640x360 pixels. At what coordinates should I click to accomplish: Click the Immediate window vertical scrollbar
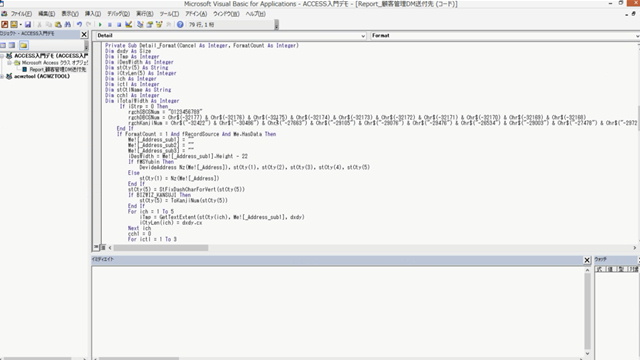pos(587,311)
